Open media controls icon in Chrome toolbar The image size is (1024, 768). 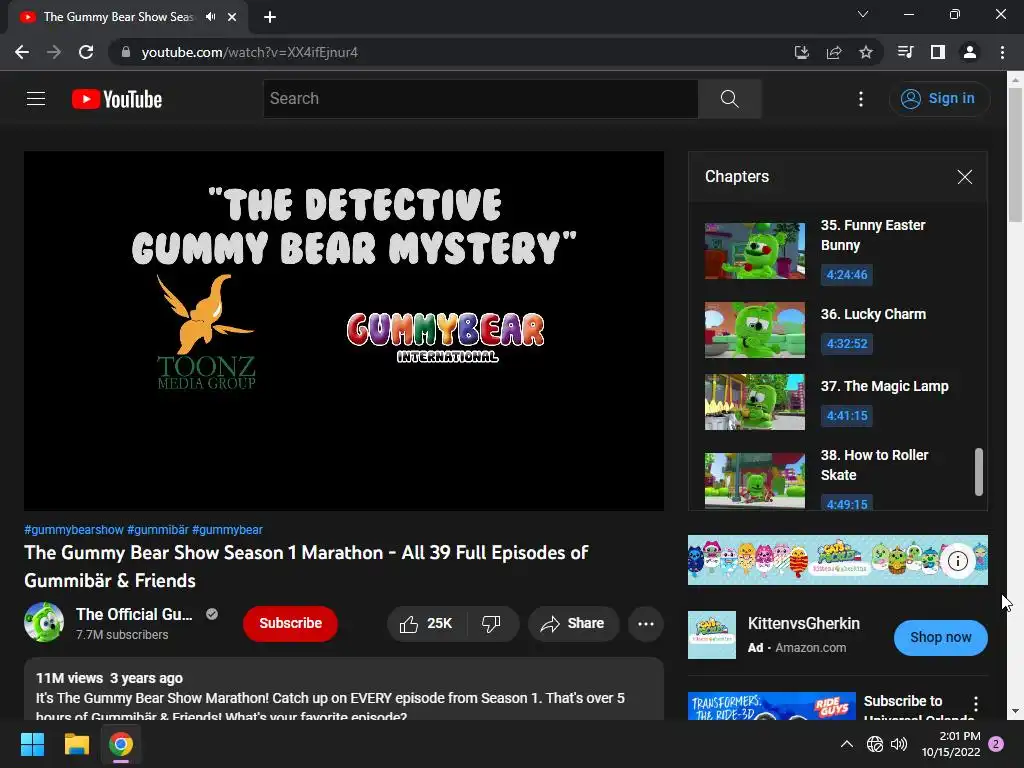905,52
